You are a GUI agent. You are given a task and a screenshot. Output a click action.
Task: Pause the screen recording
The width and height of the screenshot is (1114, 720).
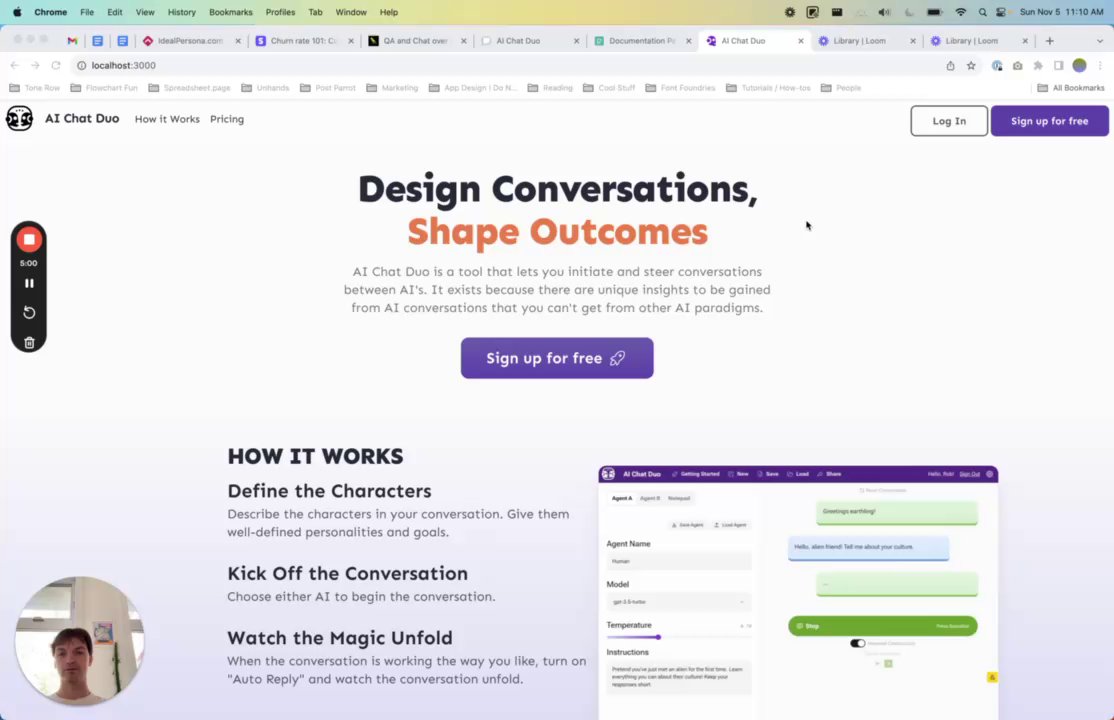coord(29,283)
